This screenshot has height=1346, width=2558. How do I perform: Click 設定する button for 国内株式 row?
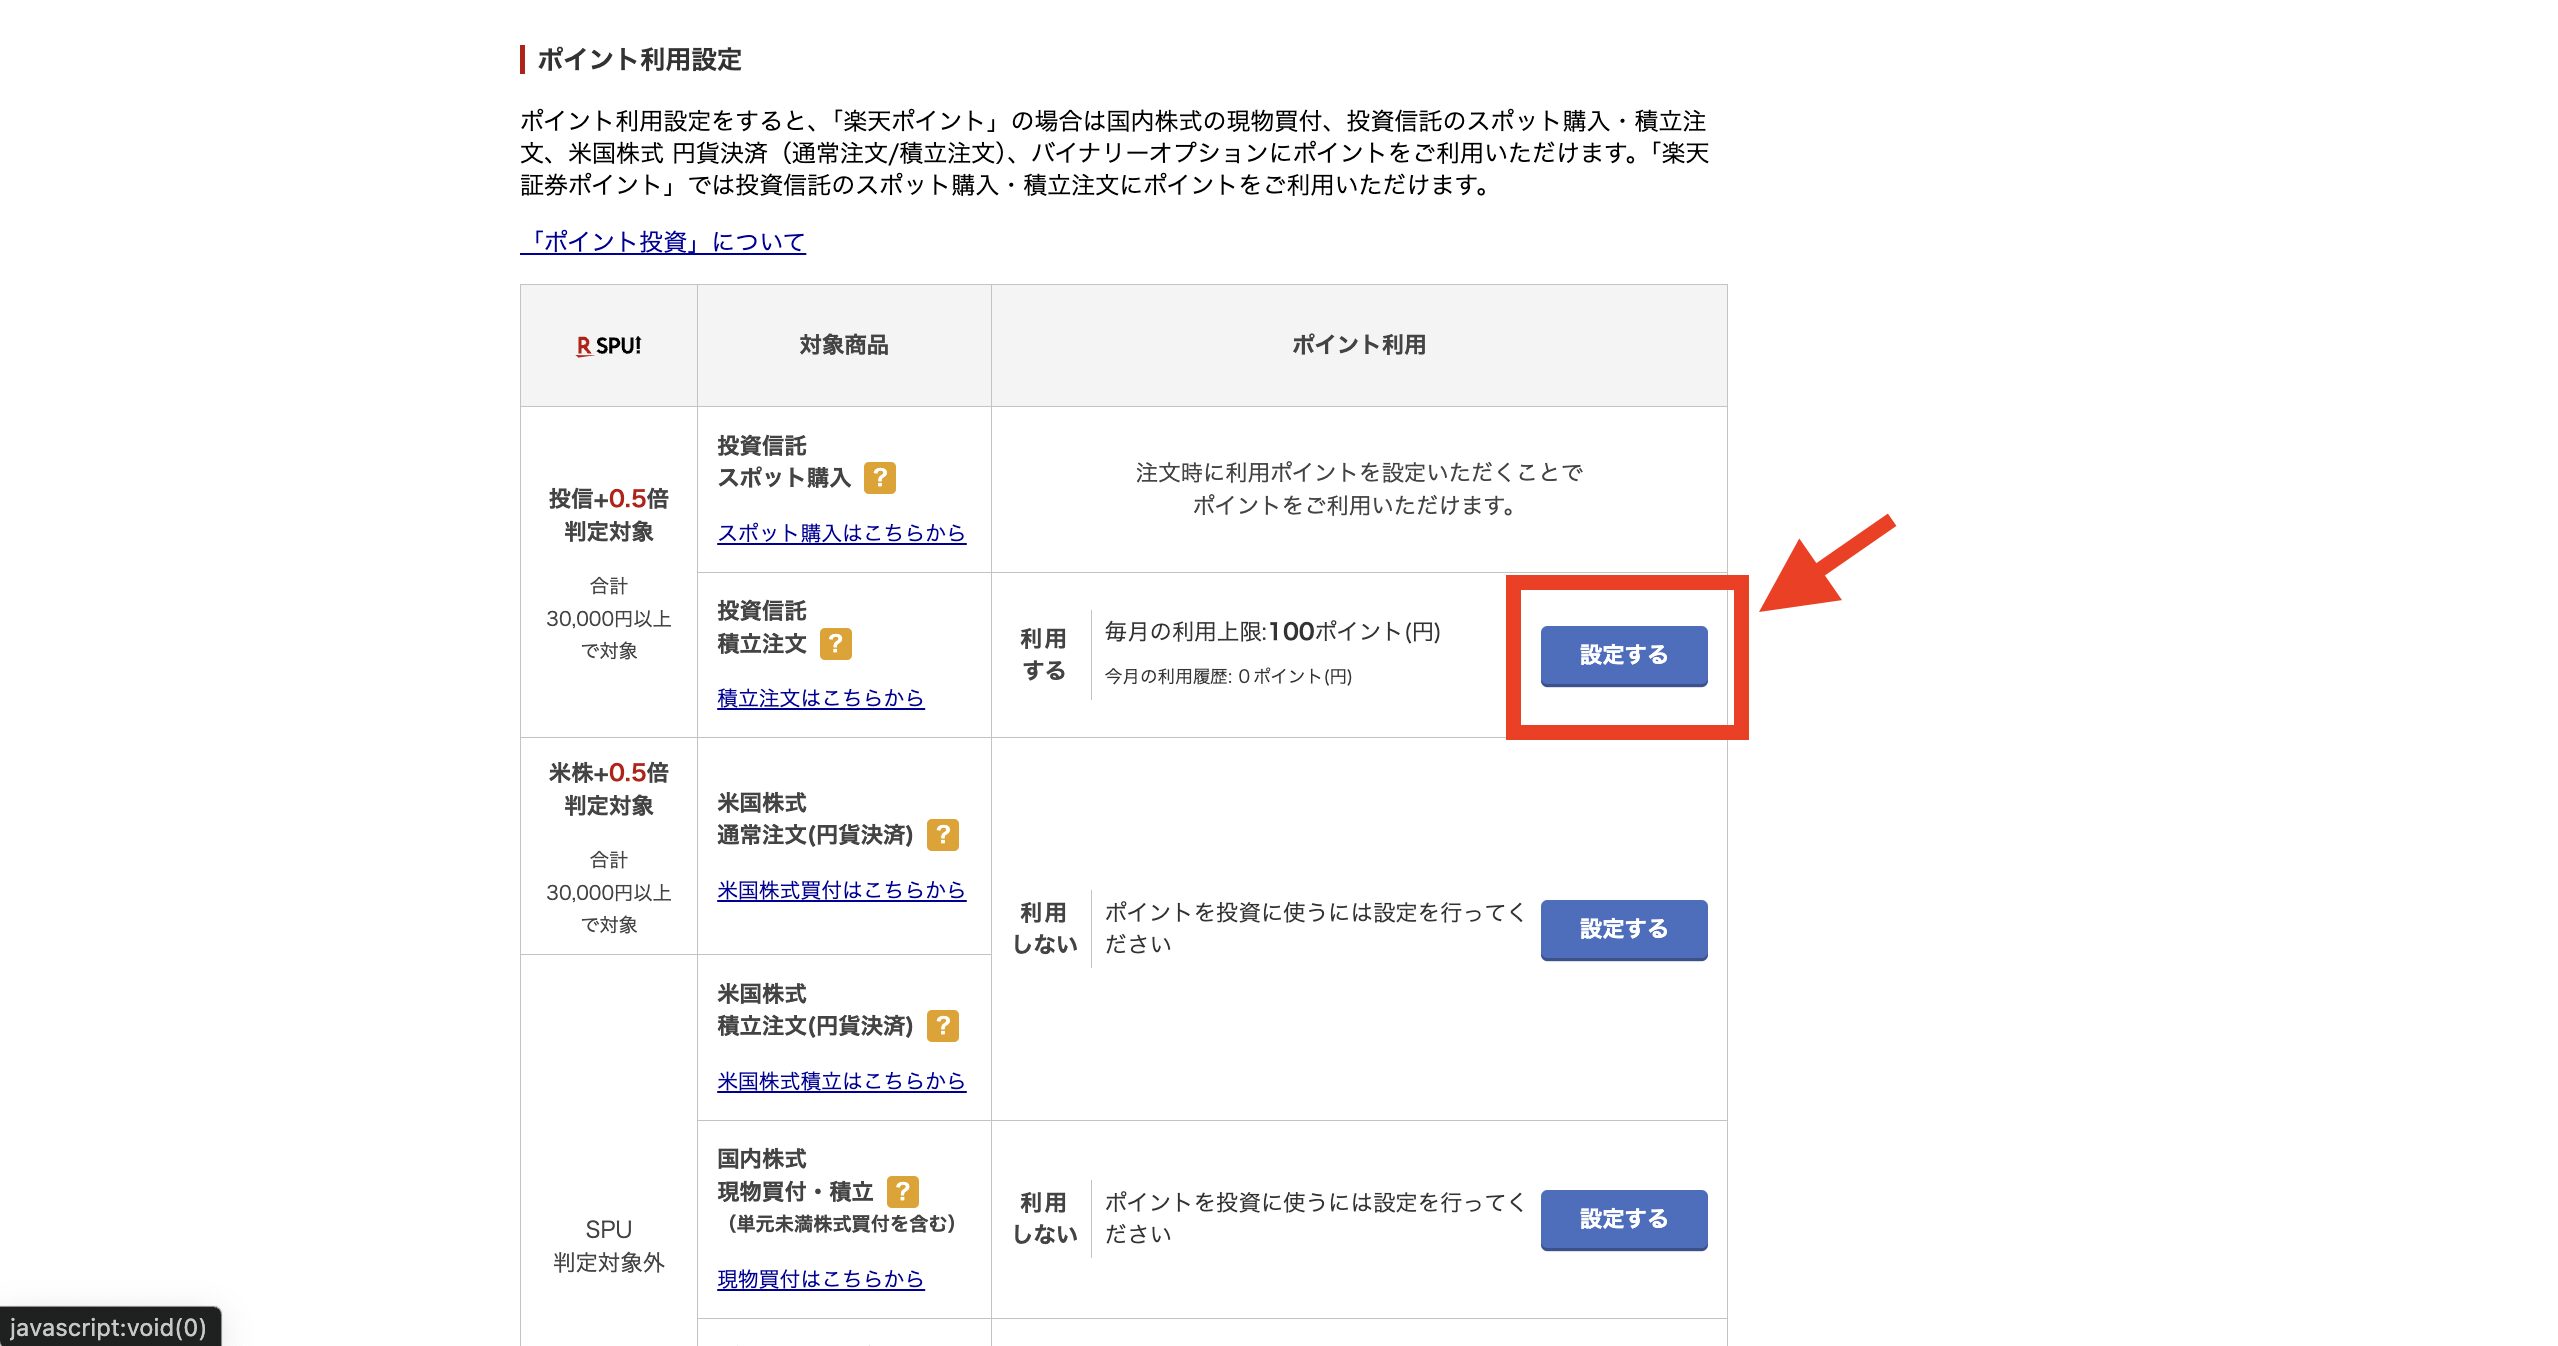tap(1623, 1219)
